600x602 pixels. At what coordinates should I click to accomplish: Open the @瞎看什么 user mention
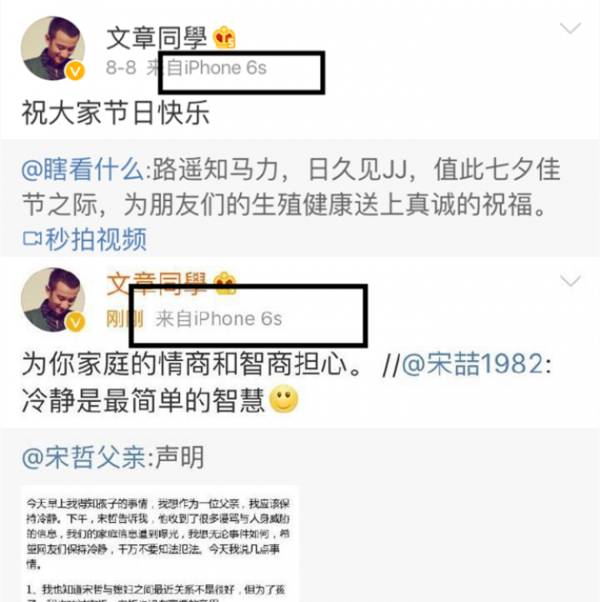click(x=82, y=169)
